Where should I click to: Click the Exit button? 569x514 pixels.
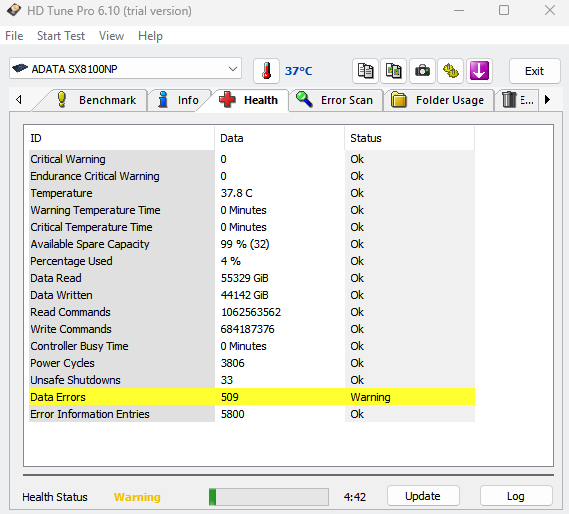point(535,71)
